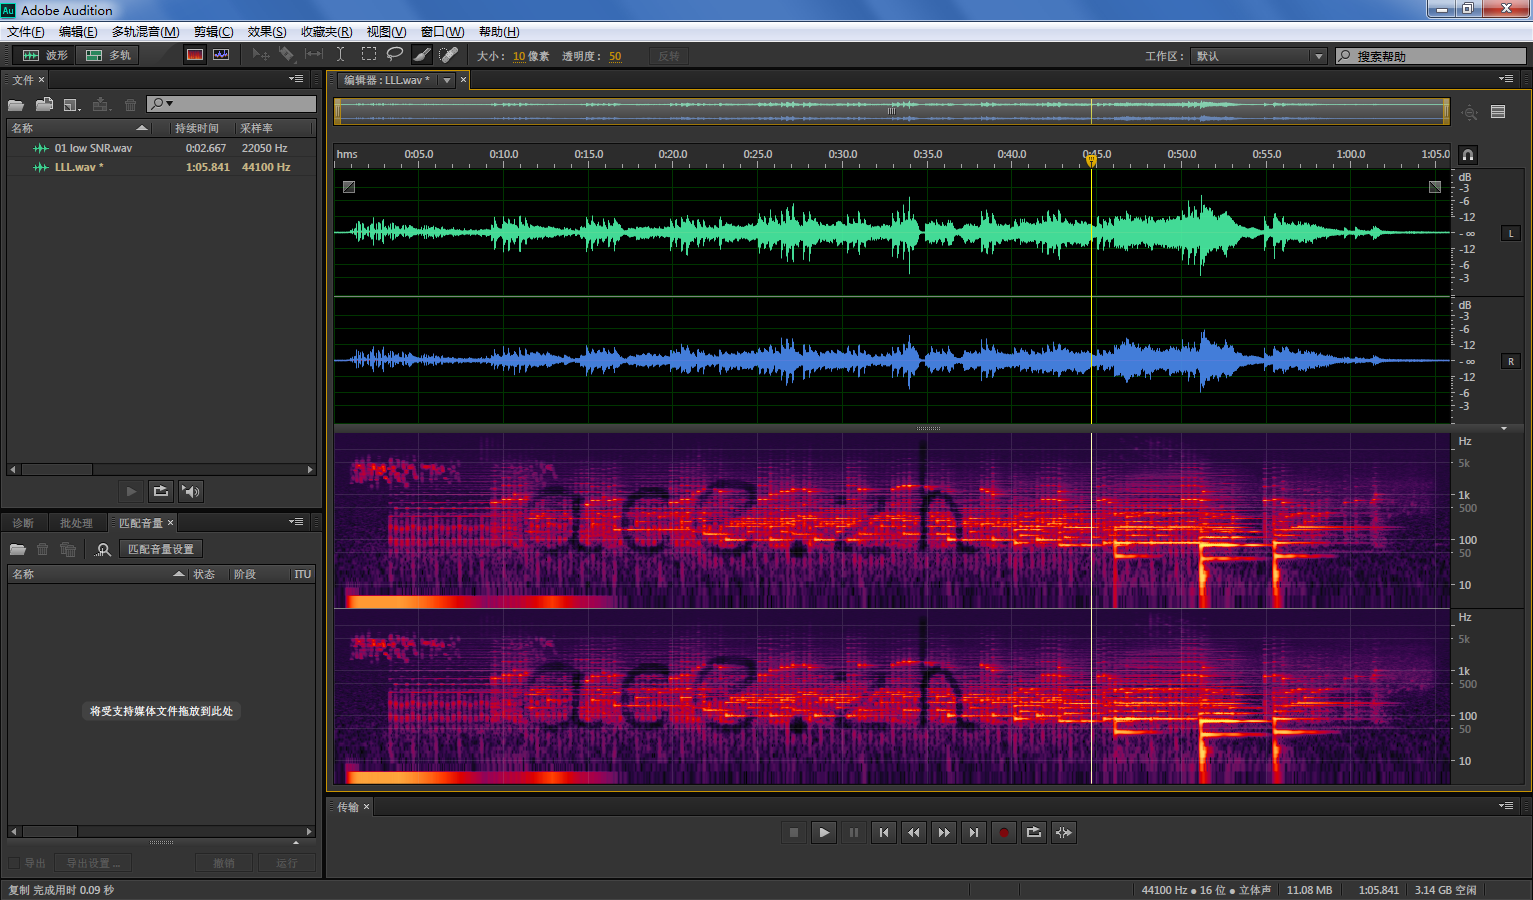The height and width of the screenshot is (900, 1533).
Task: Switch to 多轨 multitrack view
Action: (109, 55)
